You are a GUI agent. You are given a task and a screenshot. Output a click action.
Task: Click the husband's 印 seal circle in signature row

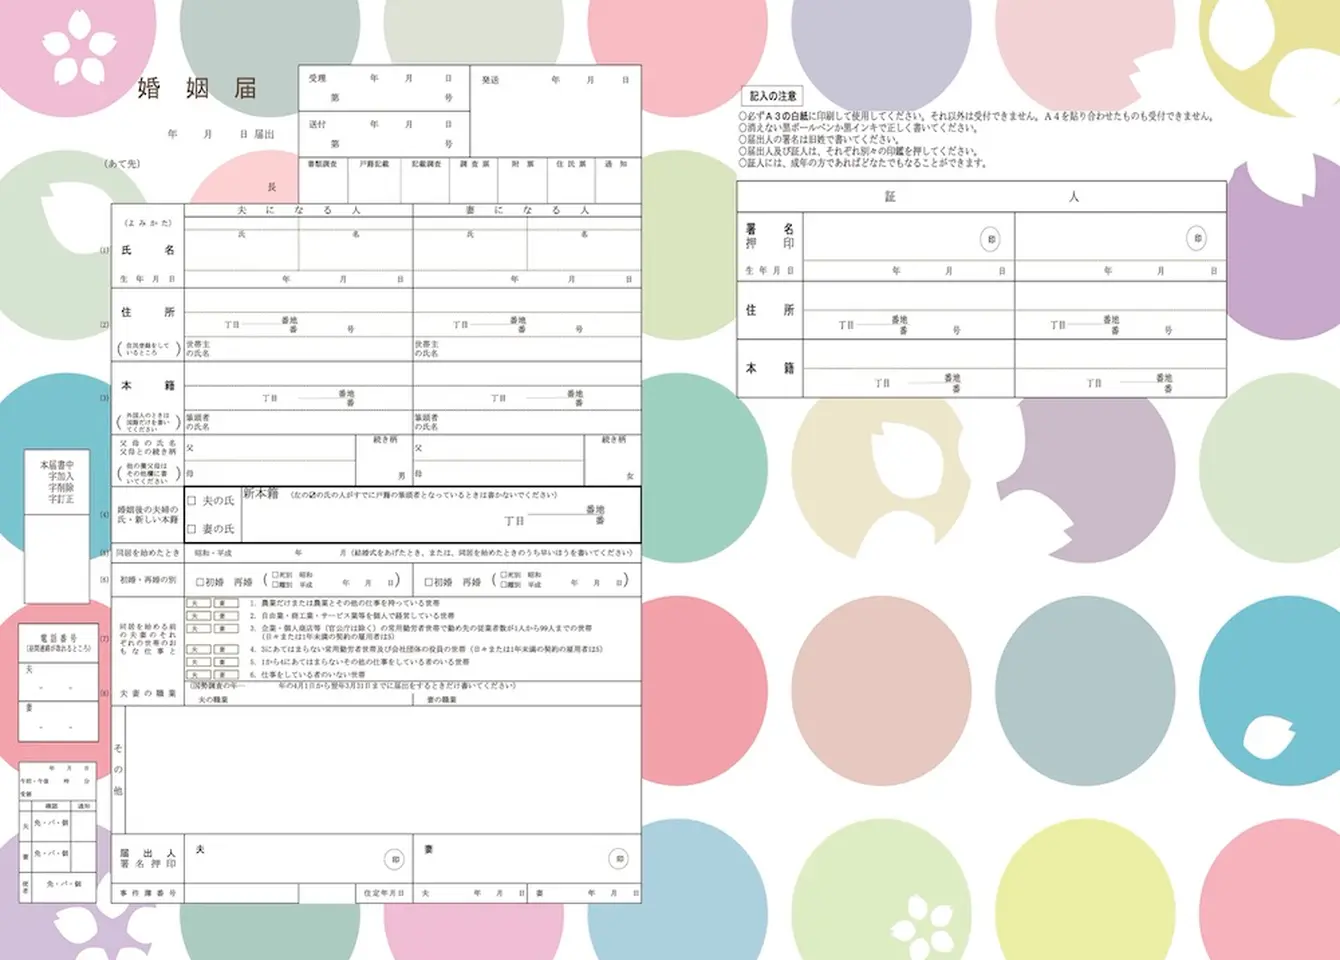pyautogui.click(x=394, y=859)
